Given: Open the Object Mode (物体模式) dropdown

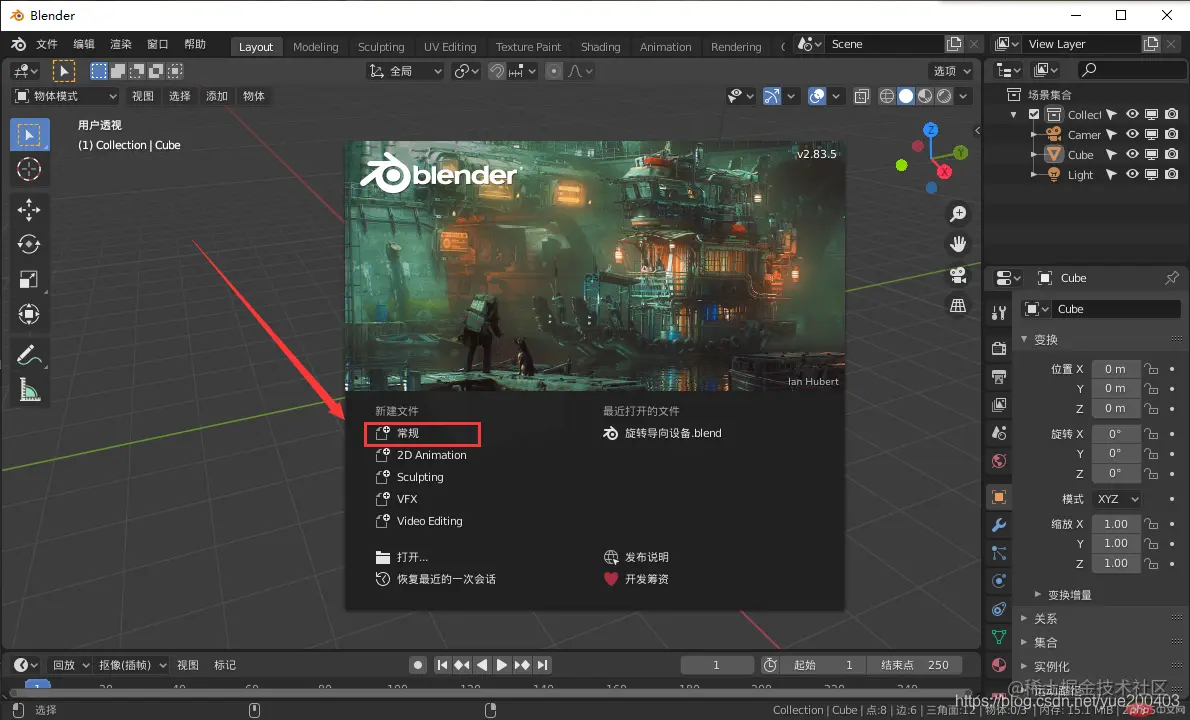Looking at the screenshot, I should (66, 96).
